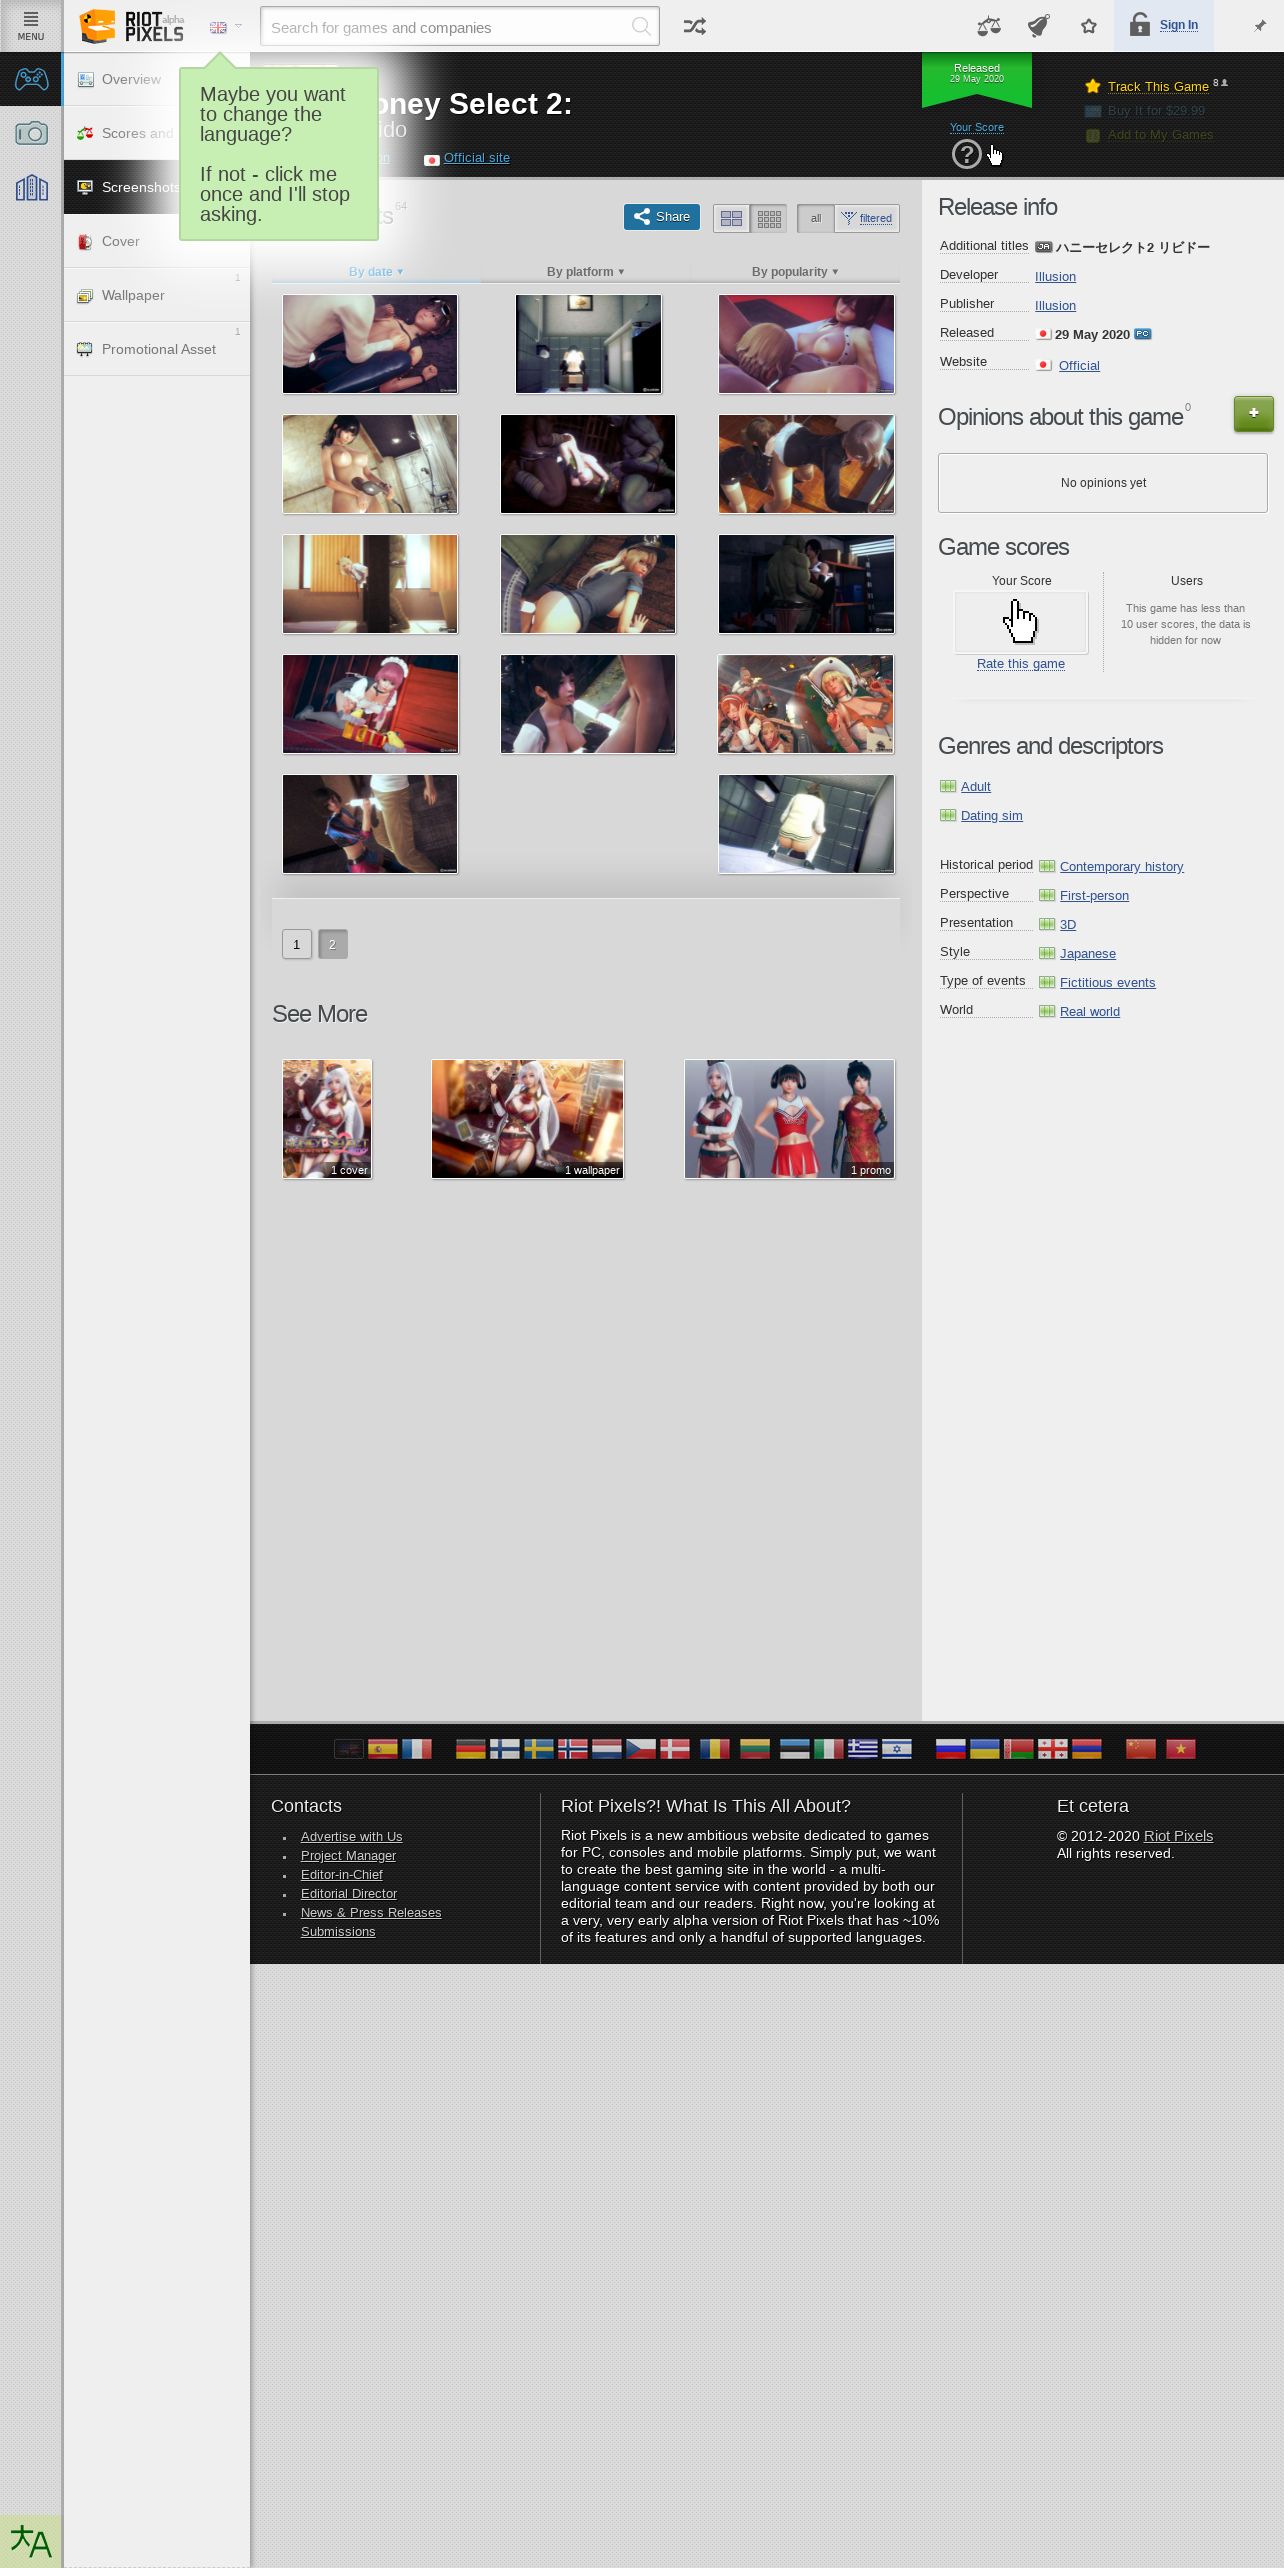Click the padlock sign-in icon
The image size is (1284, 2568).
[1139, 25]
